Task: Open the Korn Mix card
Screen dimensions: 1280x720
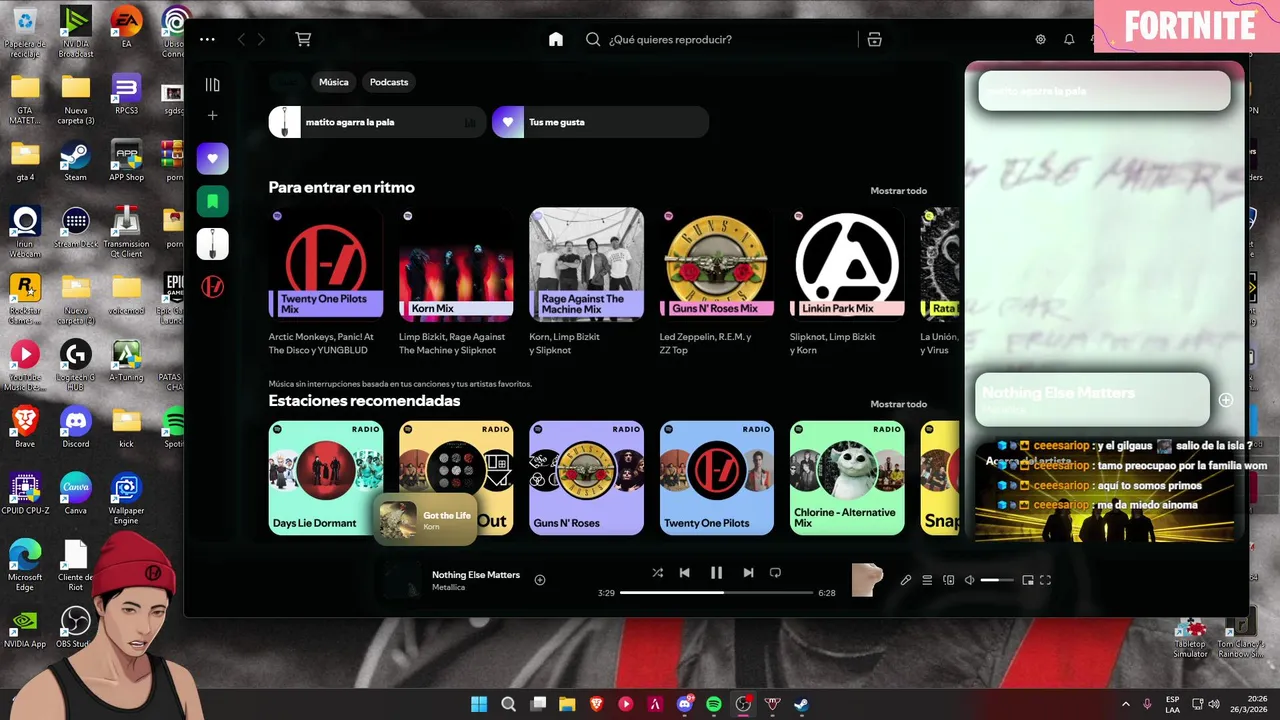Action: 456,282
